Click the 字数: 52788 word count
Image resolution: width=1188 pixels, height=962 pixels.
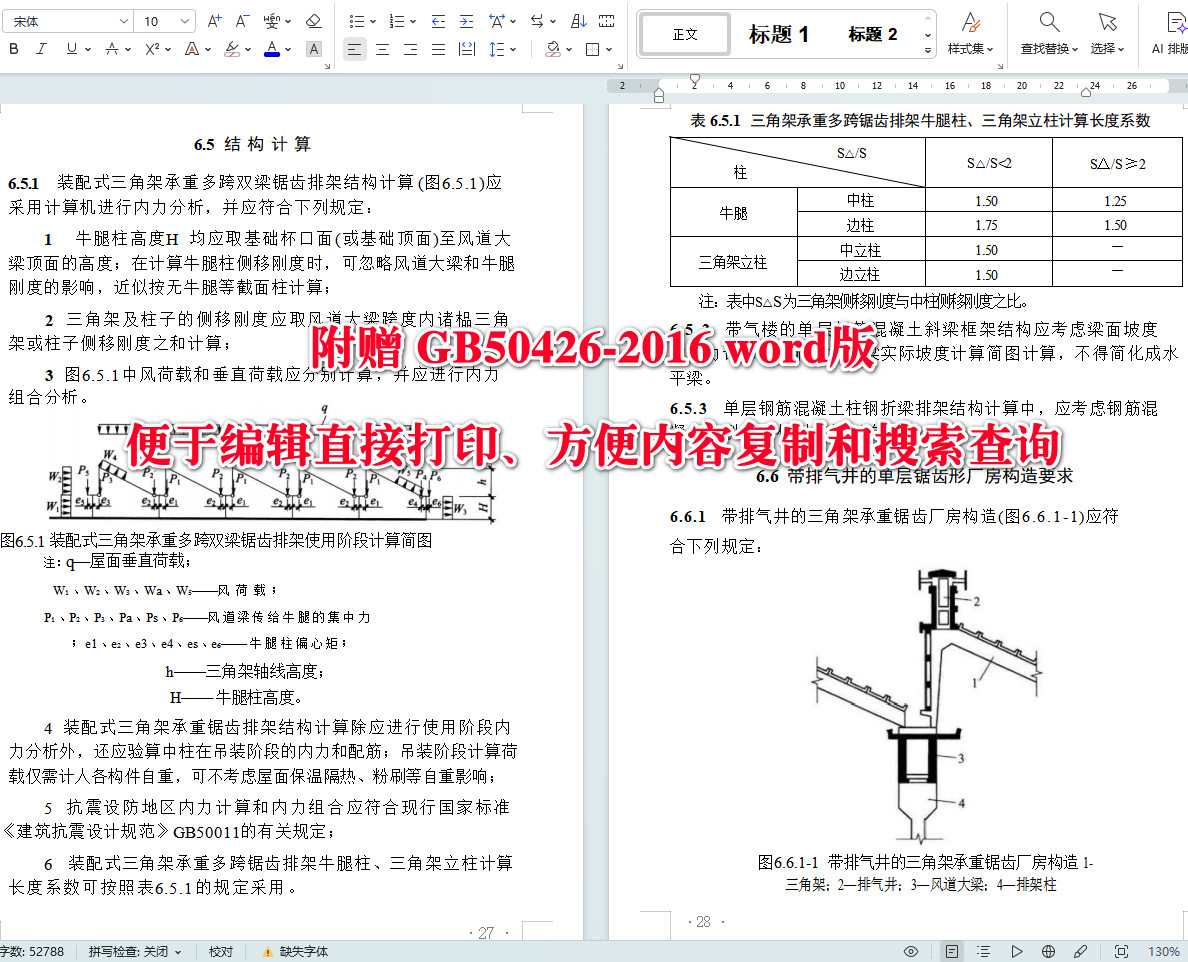pos(32,951)
